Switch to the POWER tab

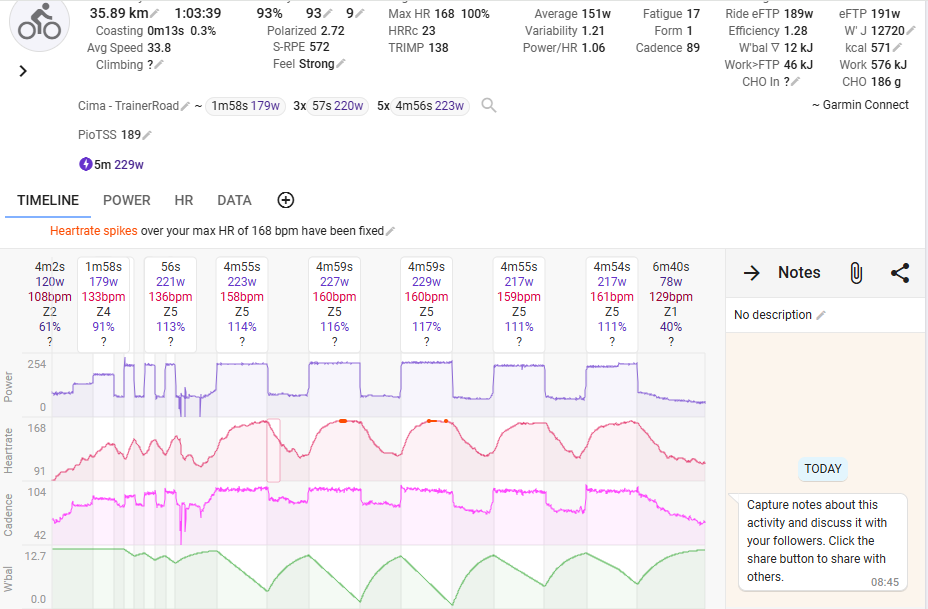pos(127,200)
